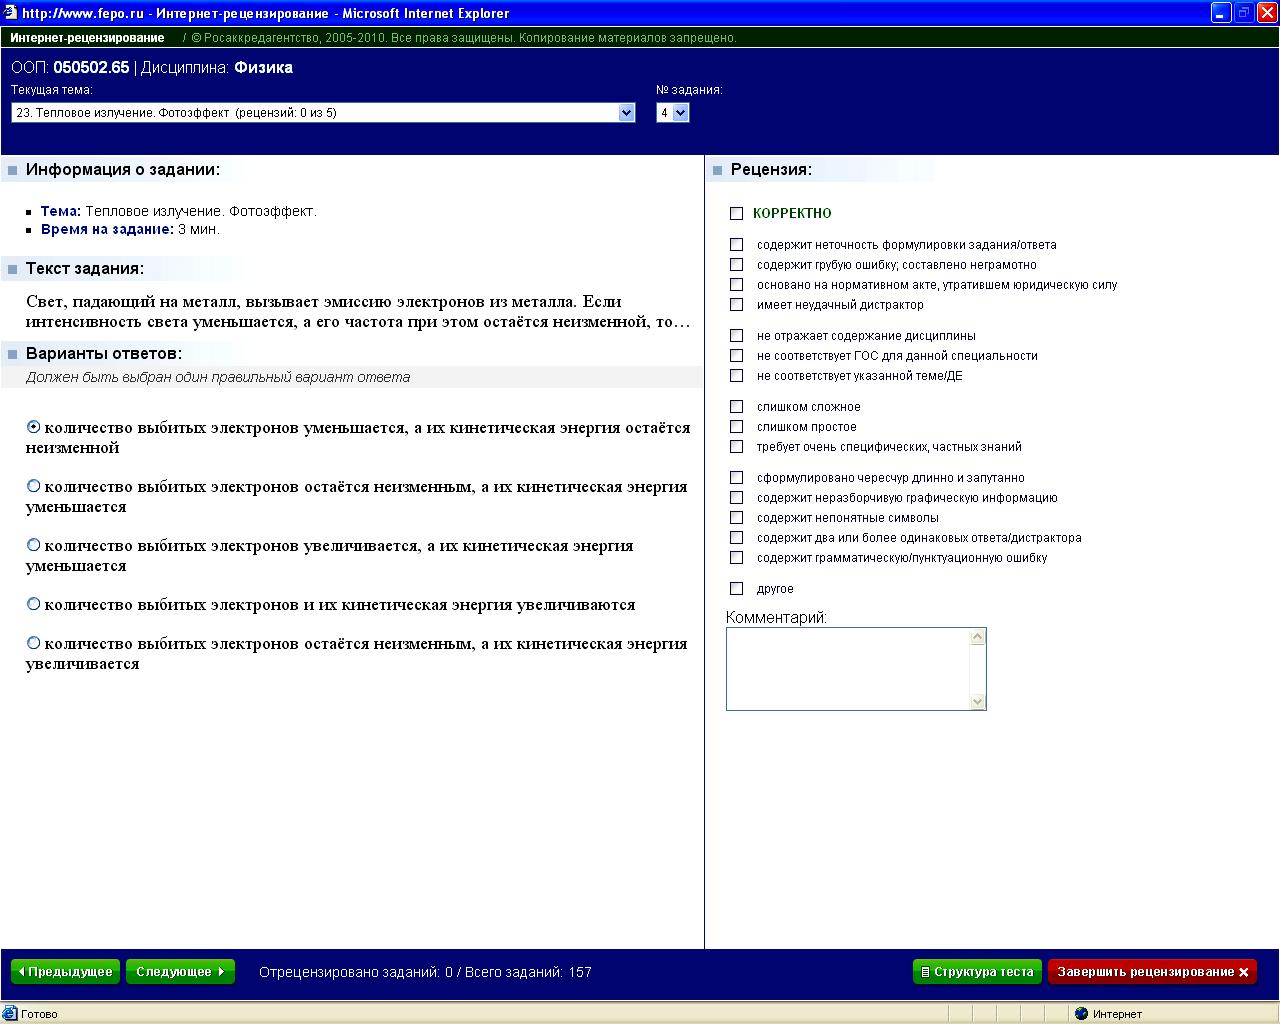Click into the Комментарий text area

[848, 669]
